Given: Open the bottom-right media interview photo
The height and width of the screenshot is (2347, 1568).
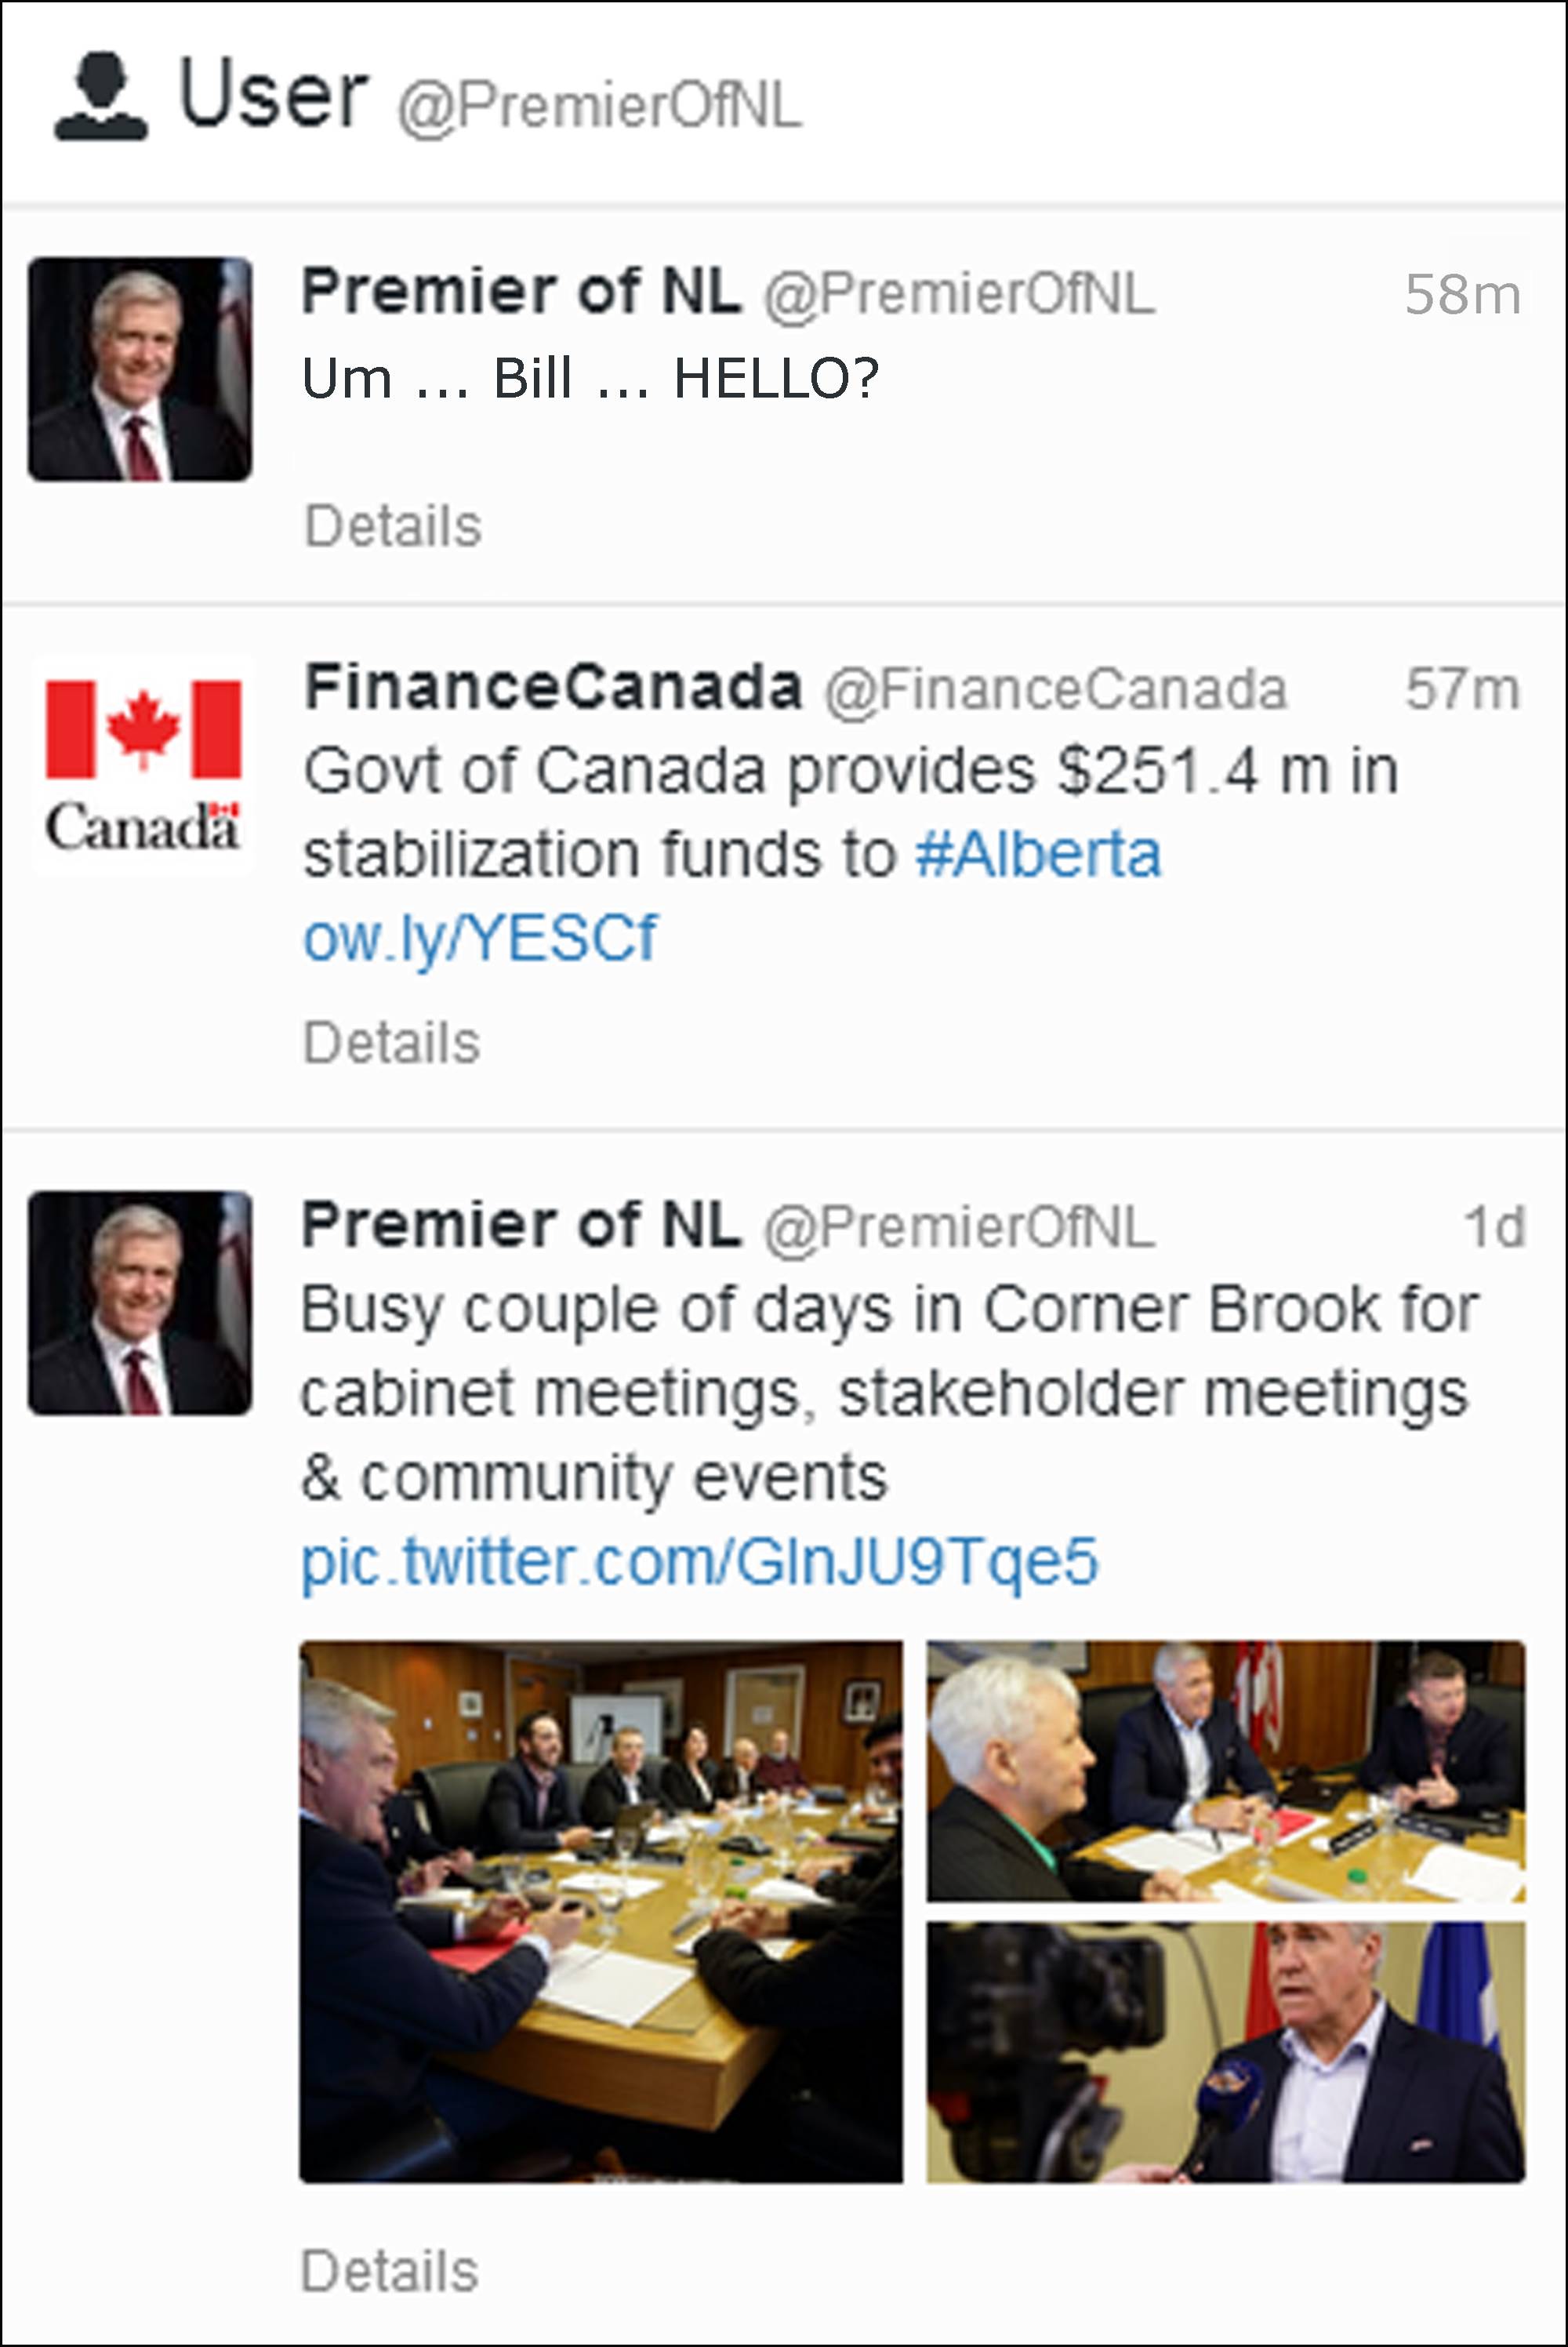Looking at the screenshot, I should (x=1226, y=2052).
